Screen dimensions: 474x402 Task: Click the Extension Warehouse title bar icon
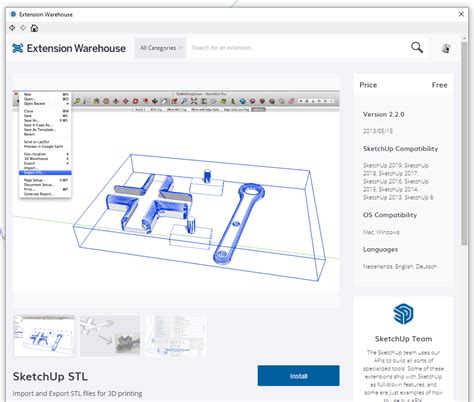pos(13,14)
